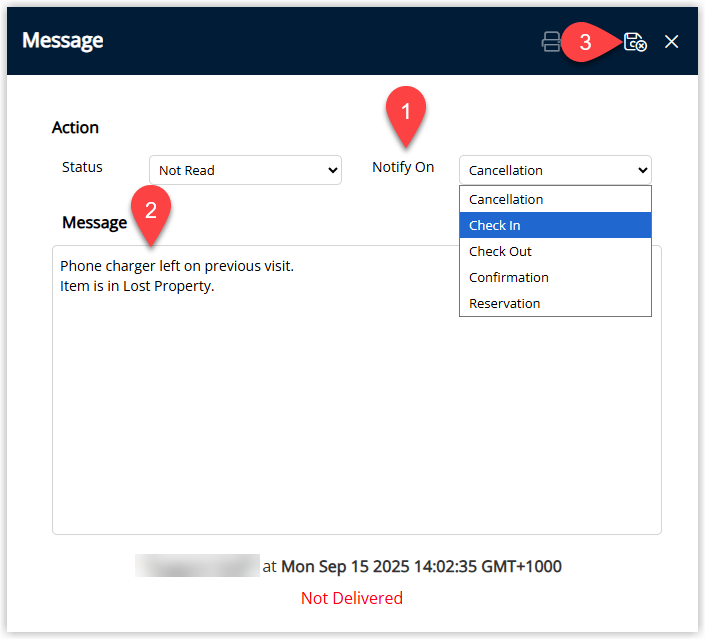Pick Reservation in the dropdown list

point(555,304)
